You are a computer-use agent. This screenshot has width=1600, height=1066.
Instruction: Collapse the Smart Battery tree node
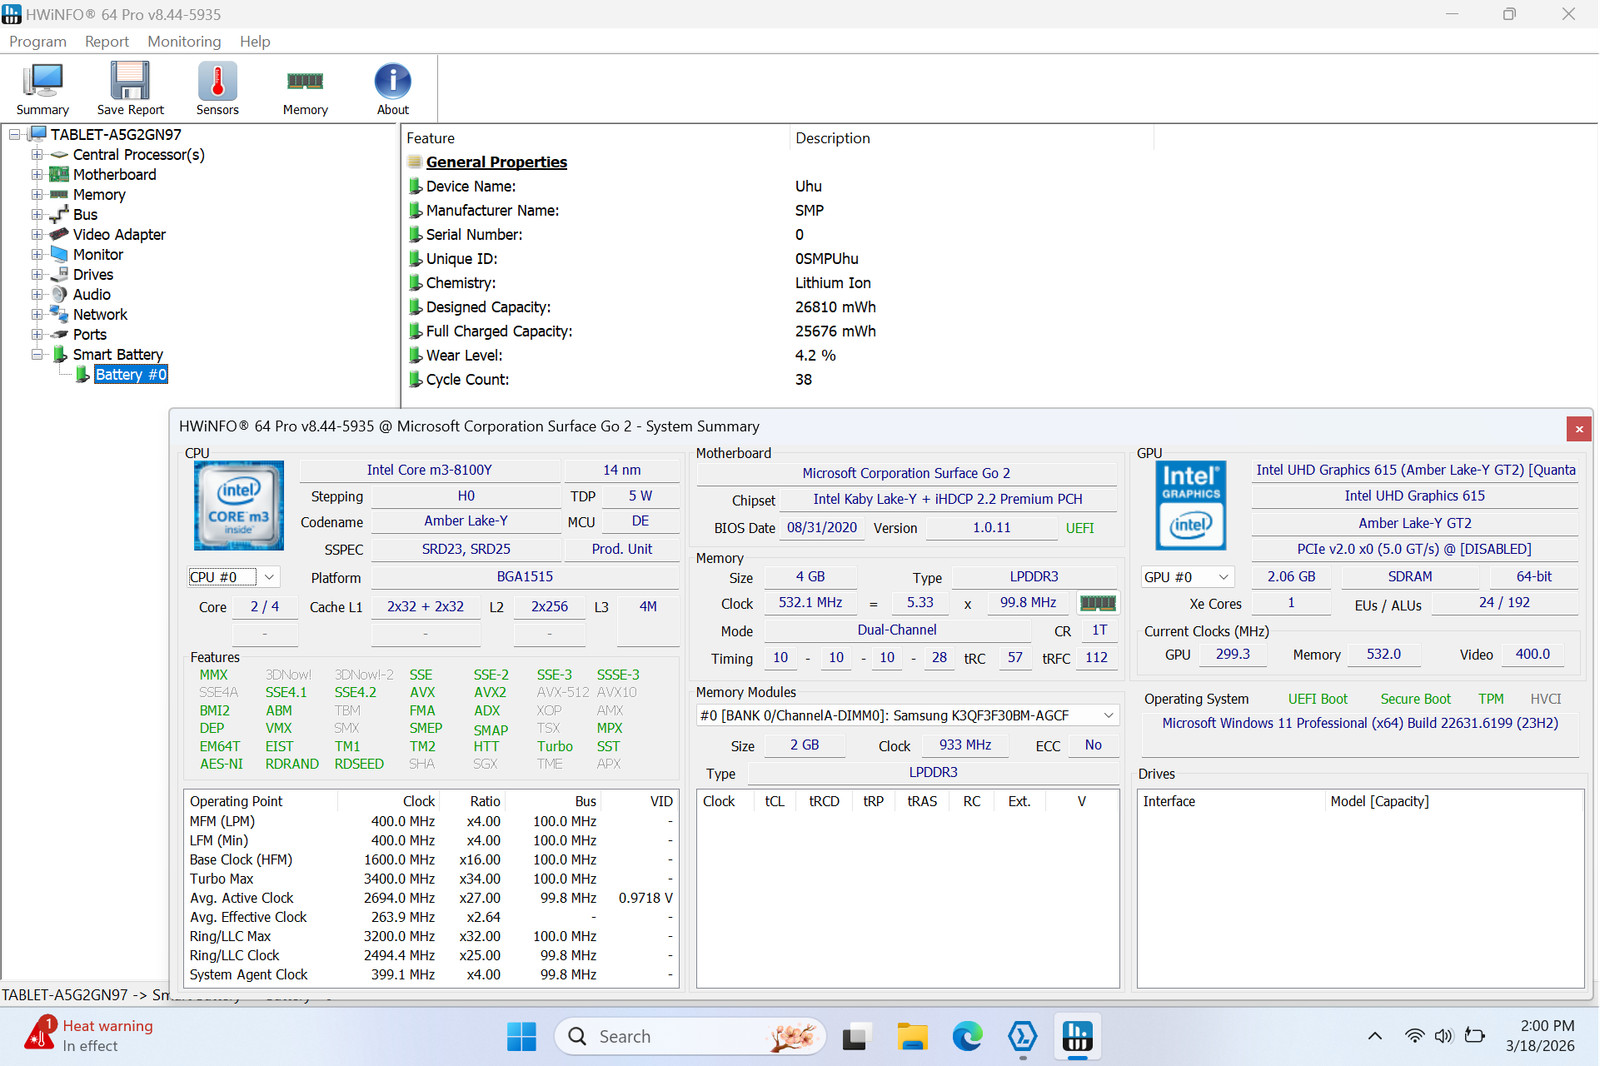point(37,355)
